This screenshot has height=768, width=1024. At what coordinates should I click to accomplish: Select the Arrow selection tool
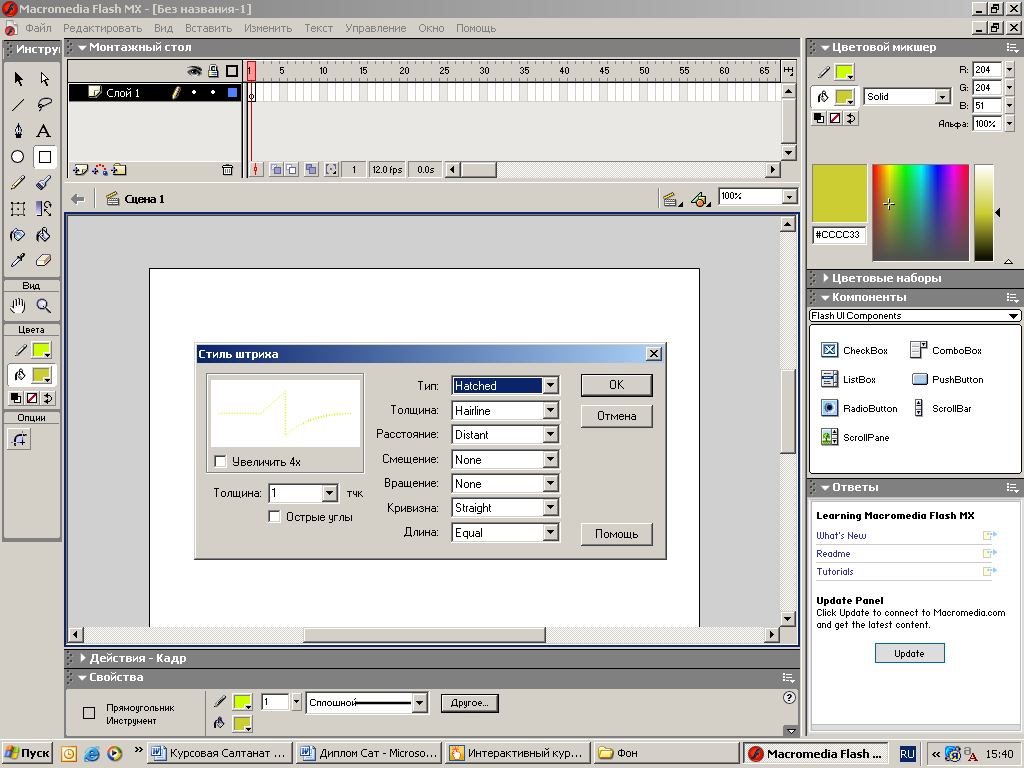(x=18, y=79)
